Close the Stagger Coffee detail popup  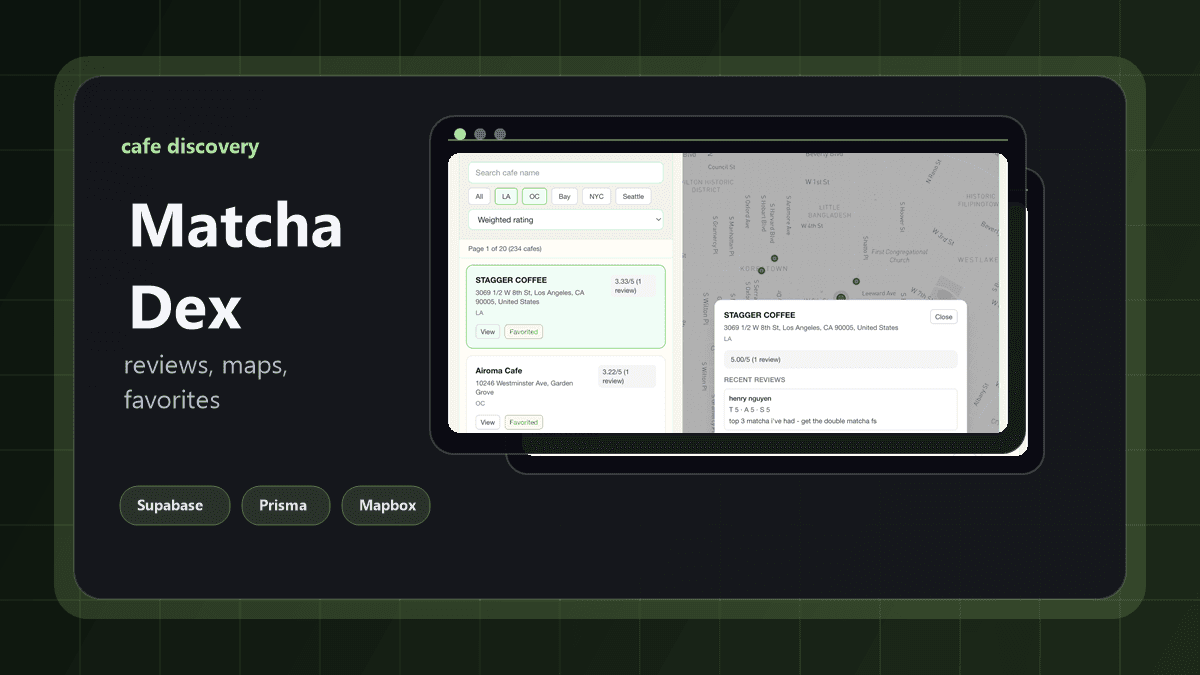943,317
